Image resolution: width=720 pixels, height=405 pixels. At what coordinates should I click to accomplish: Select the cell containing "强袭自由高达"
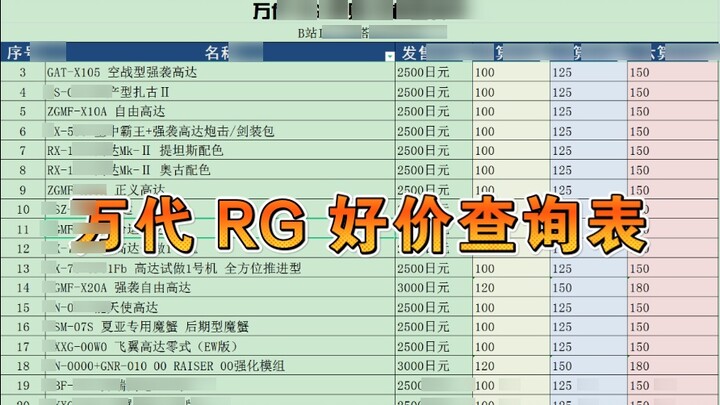click(220, 288)
